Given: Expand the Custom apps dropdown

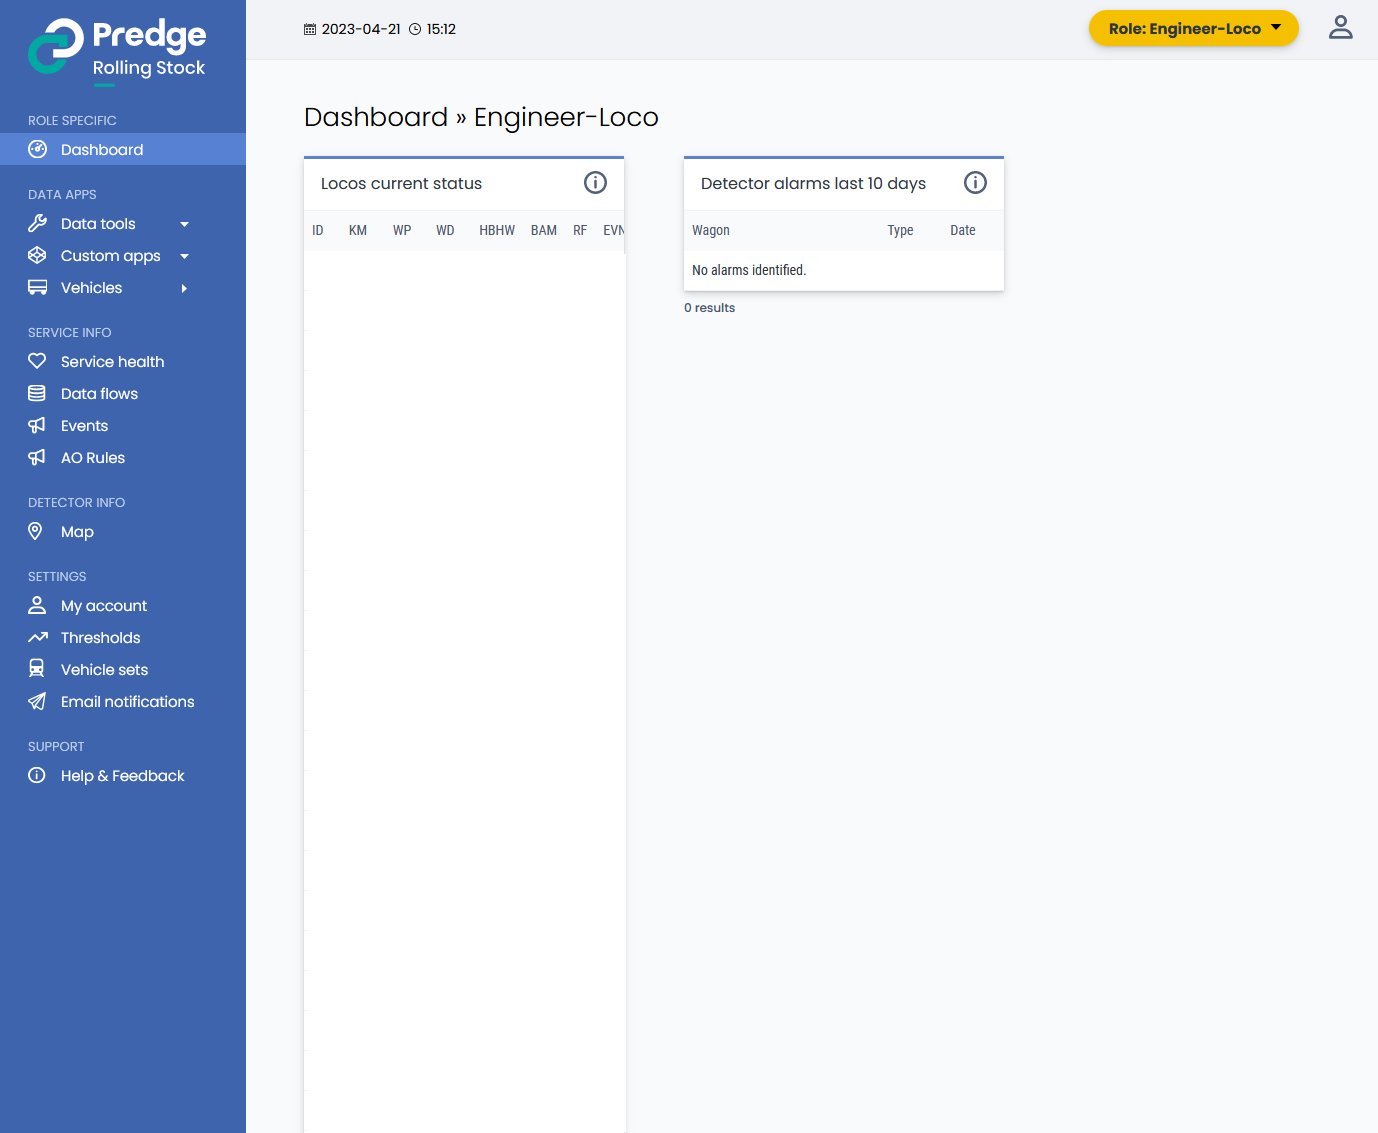Looking at the screenshot, I should tap(184, 255).
